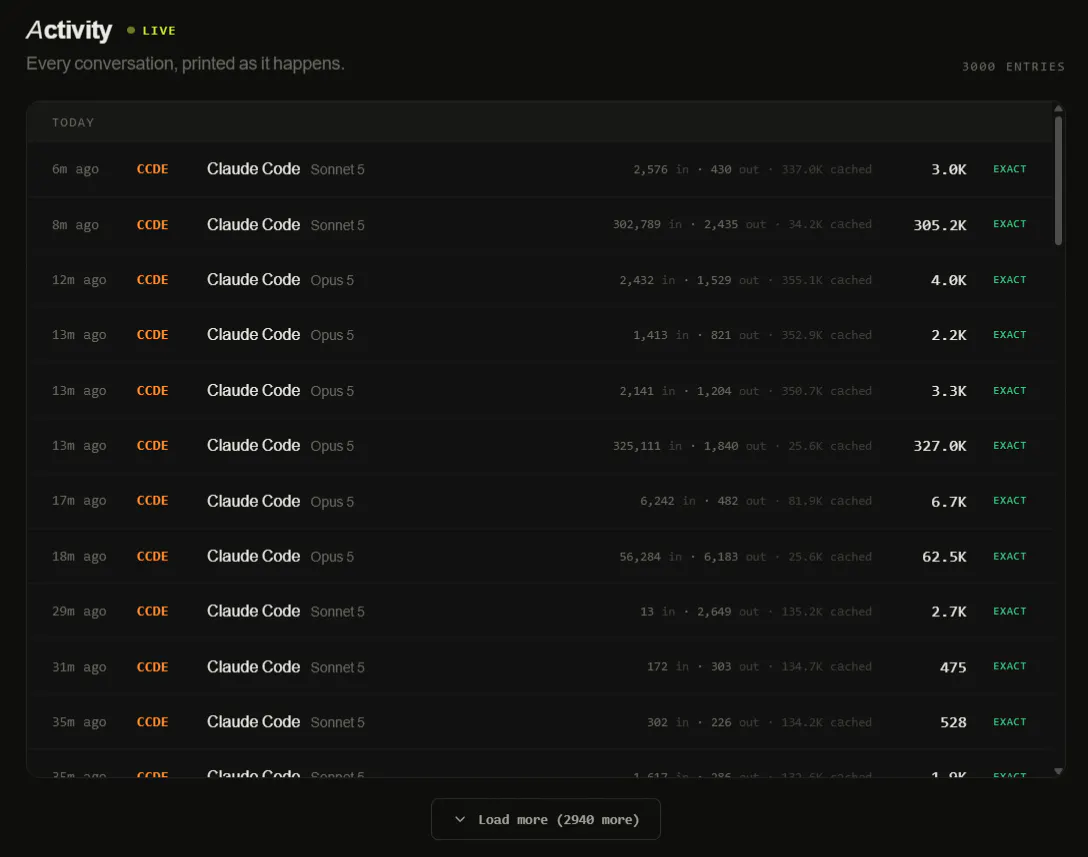
Task: Click the EXACT badge on the 6m ago row
Action: (1009, 169)
